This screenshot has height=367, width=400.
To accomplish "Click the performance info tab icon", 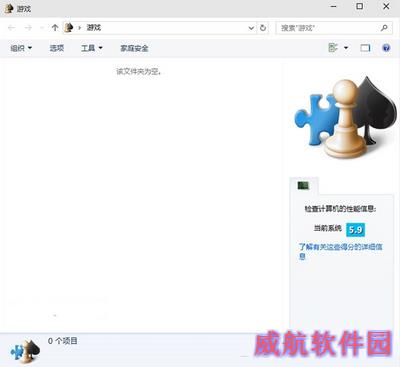I will (x=303, y=185).
